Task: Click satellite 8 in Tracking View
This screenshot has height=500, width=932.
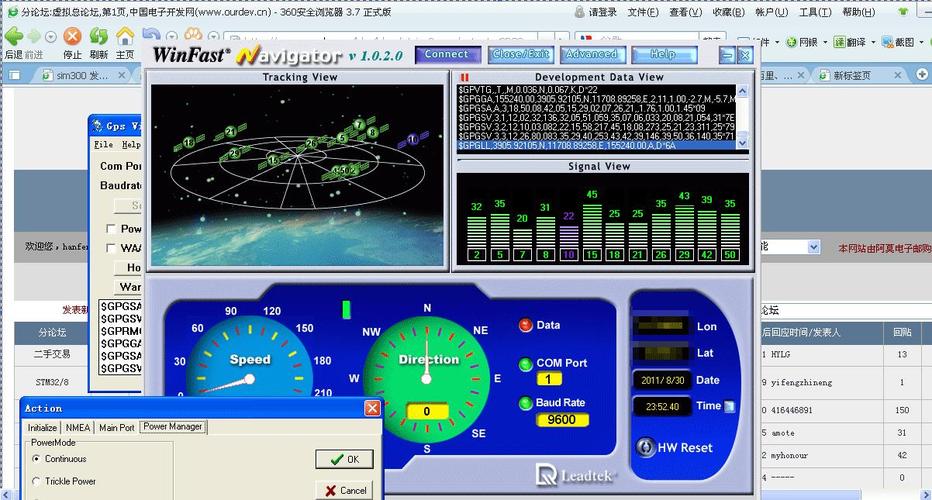Action: 372,133
